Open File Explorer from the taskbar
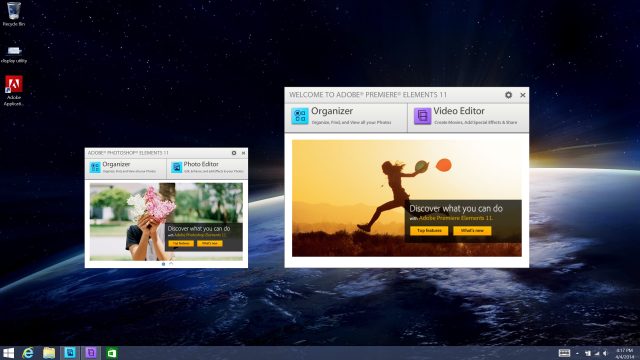The width and height of the screenshot is (640, 360). tap(49, 353)
